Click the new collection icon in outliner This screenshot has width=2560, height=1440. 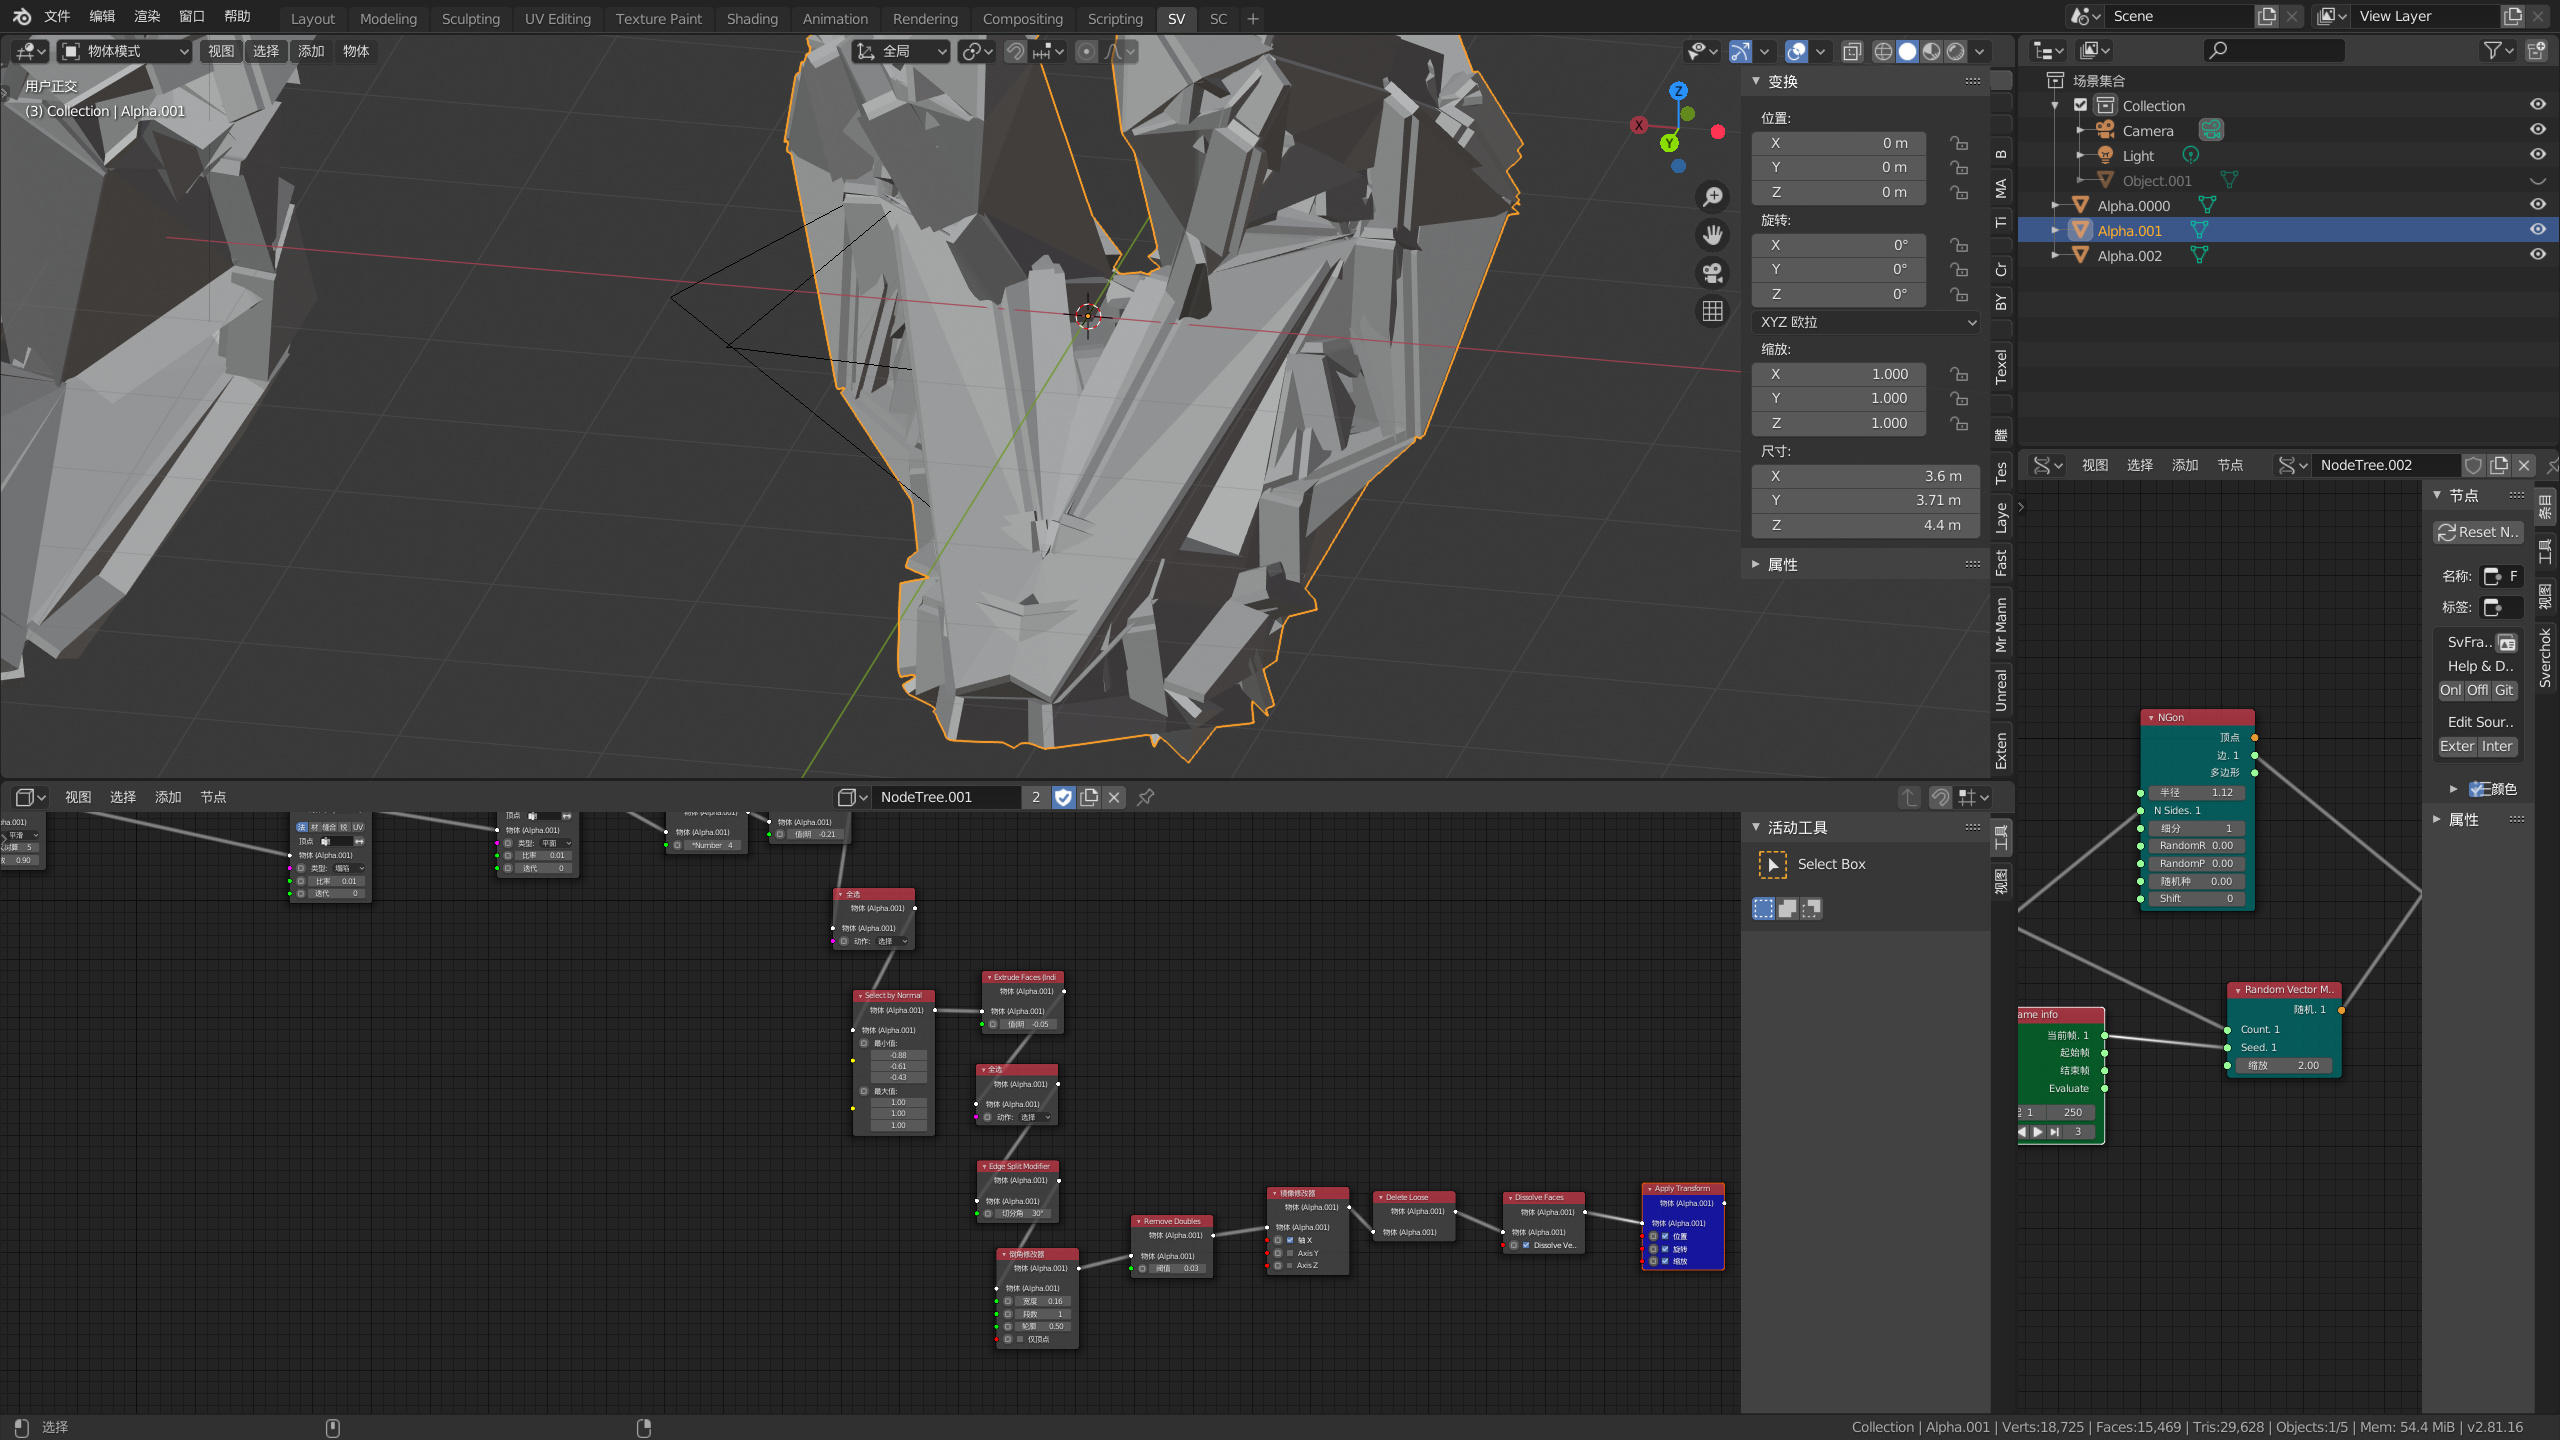click(x=2537, y=50)
